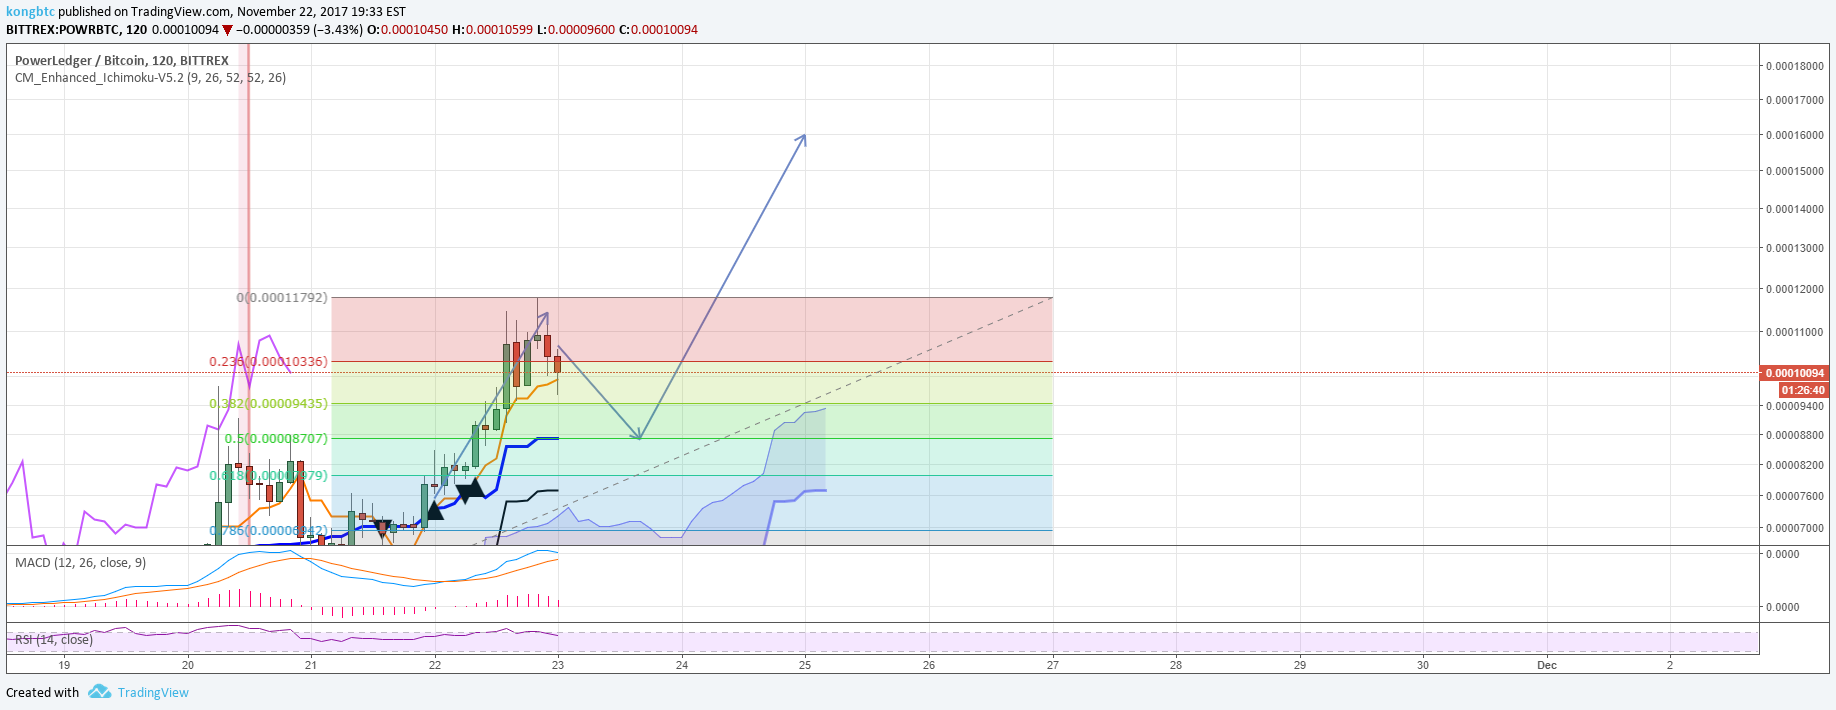Open the TradingView text link

[x=153, y=692]
